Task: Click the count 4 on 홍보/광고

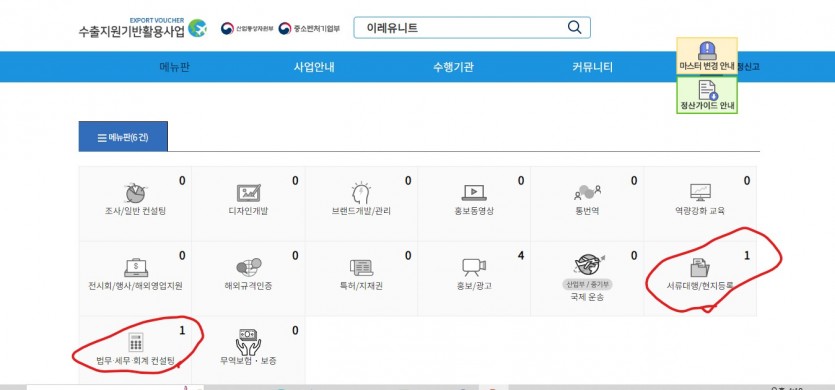Action: click(x=521, y=256)
